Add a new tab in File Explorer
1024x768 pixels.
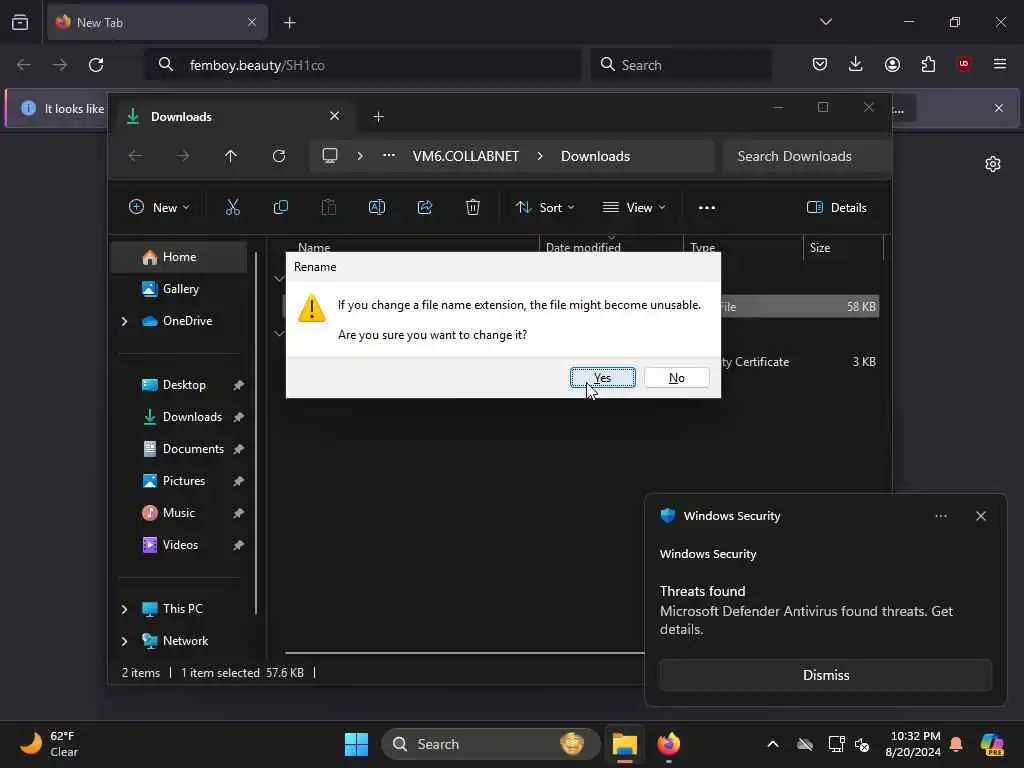378,117
